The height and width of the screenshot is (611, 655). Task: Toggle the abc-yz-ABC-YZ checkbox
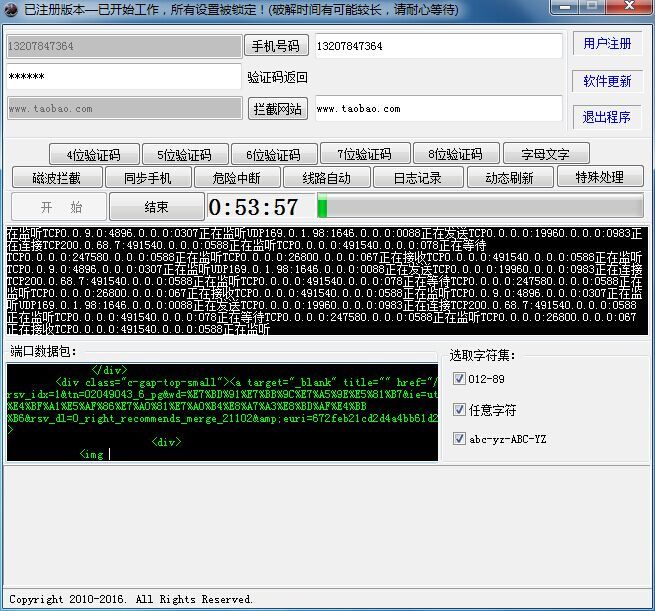pyautogui.click(x=459, y=439)
